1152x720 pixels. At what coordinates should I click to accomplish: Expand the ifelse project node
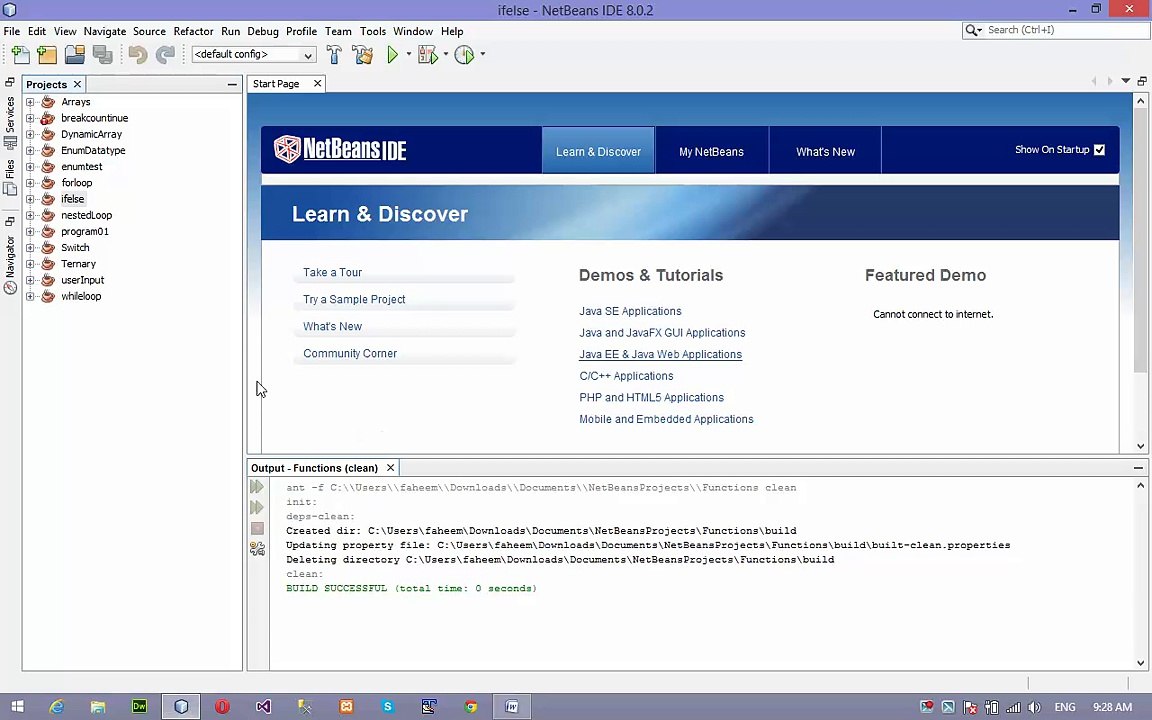pos(30,199)
